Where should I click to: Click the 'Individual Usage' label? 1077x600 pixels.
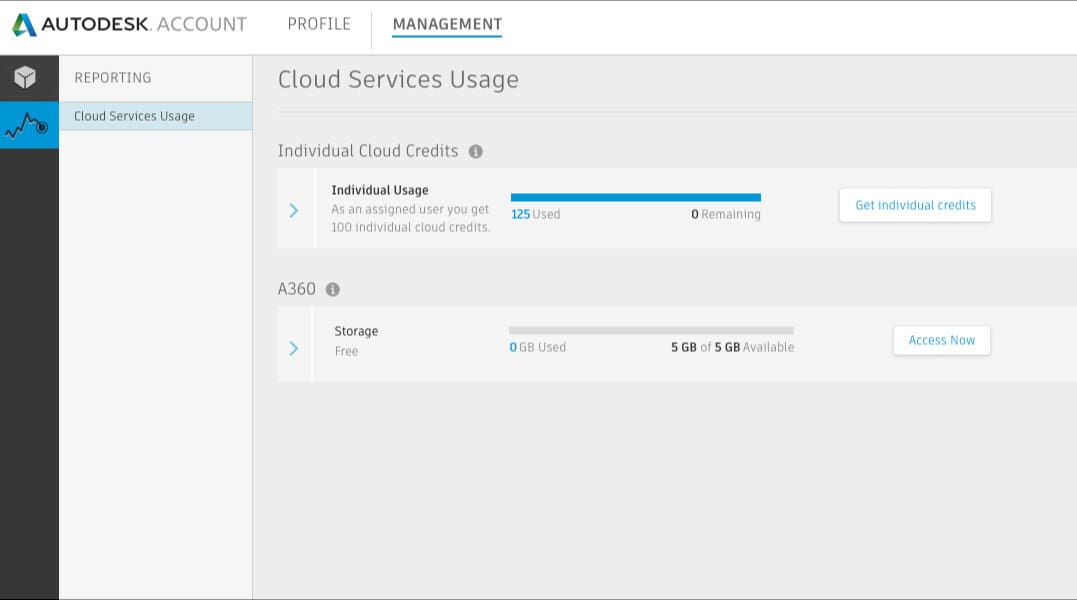tap(380, 190)
